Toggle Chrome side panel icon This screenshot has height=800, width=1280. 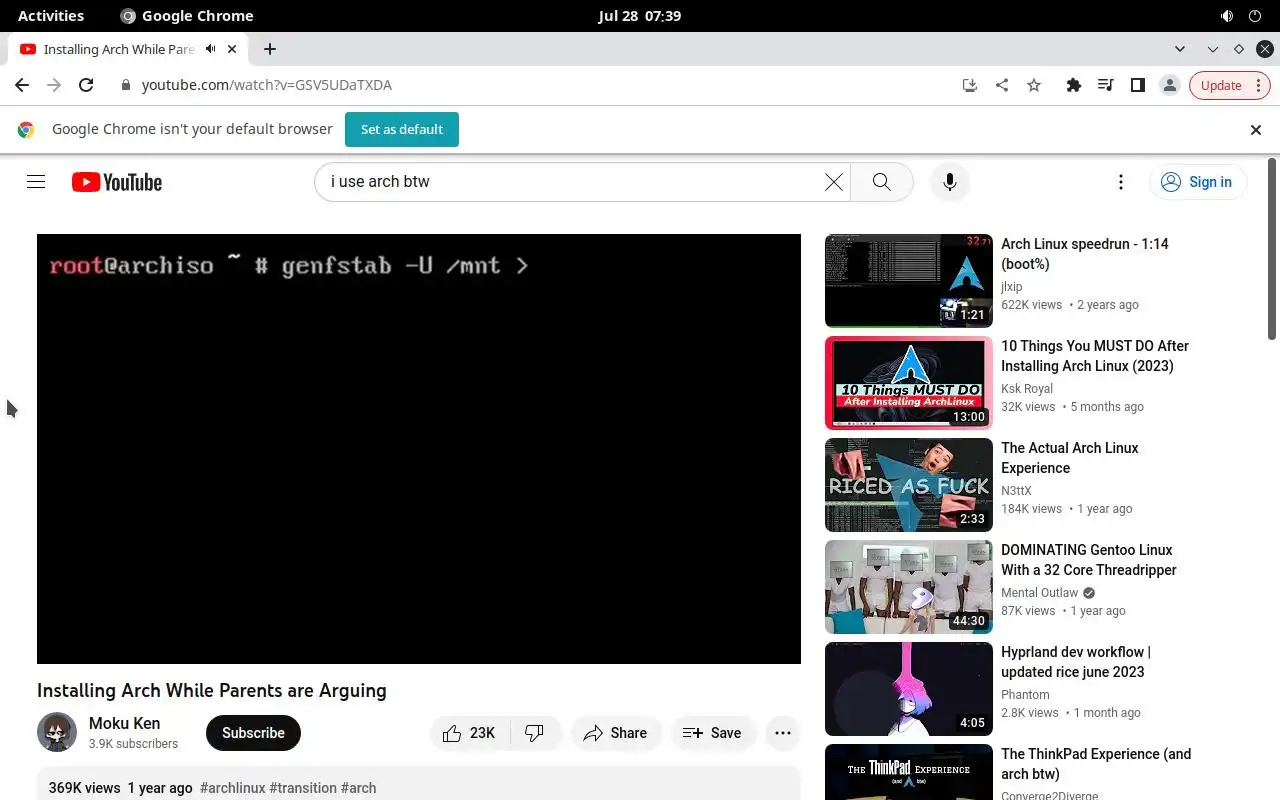1137,85
